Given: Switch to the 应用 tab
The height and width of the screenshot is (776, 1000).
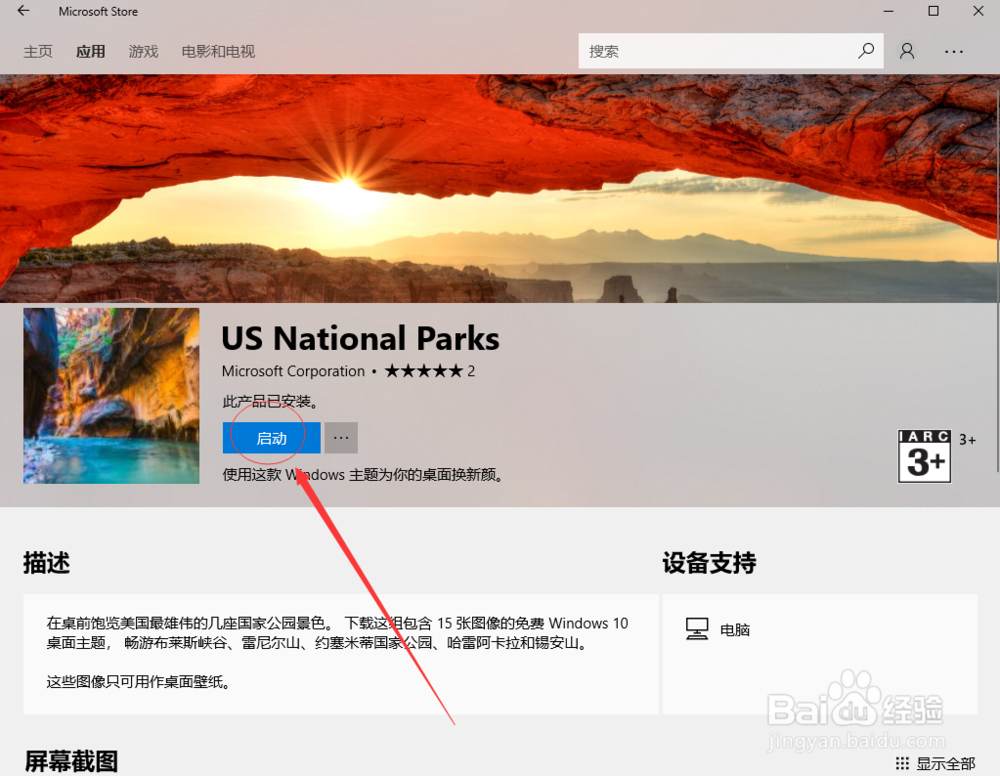Looking at the screenshot, I should (x=91, y=52).
